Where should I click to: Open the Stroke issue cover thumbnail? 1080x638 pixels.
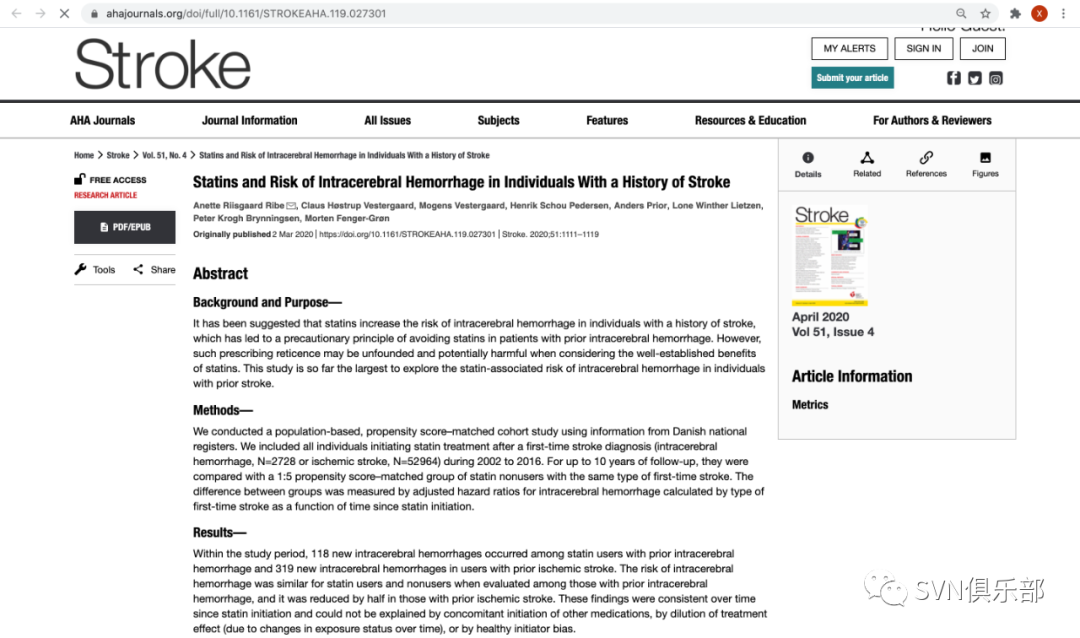tap(830, 256)
